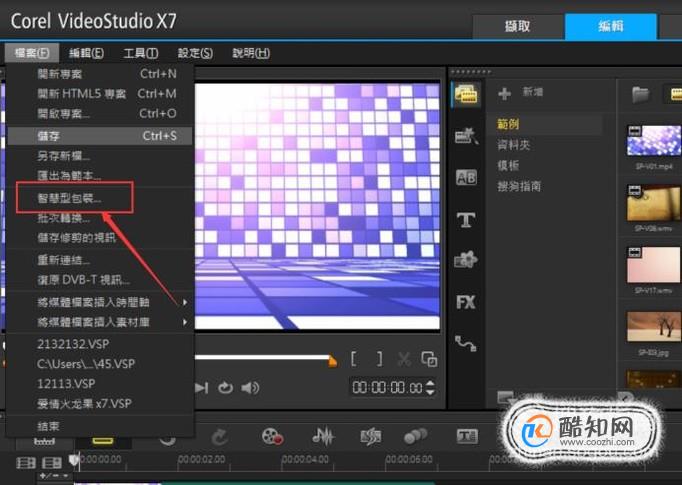682x485 pixels.
Task: Open the 編輯(E) menu
Action: [86, 53]
